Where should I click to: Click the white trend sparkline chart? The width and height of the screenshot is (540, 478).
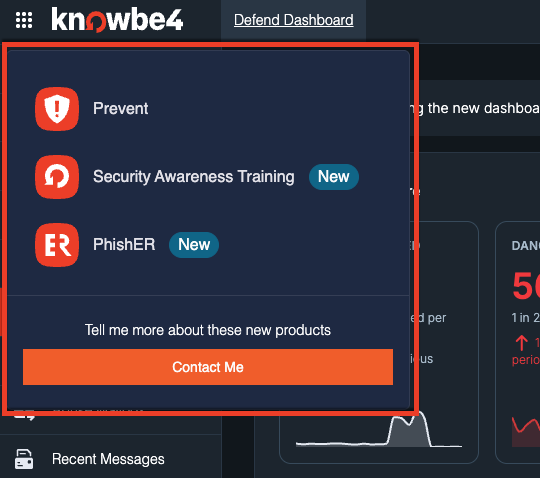point(379,431)
